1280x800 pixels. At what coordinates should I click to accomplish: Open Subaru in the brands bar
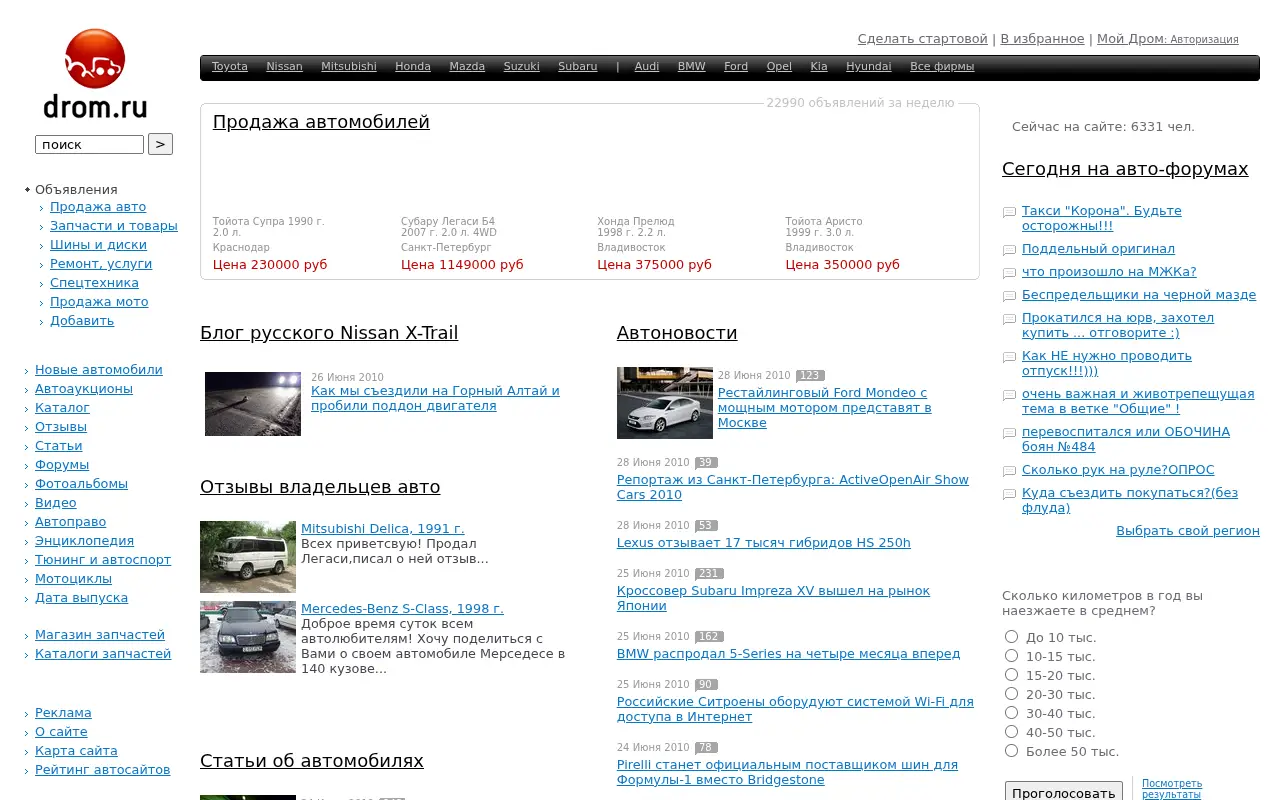coord(578,67)
